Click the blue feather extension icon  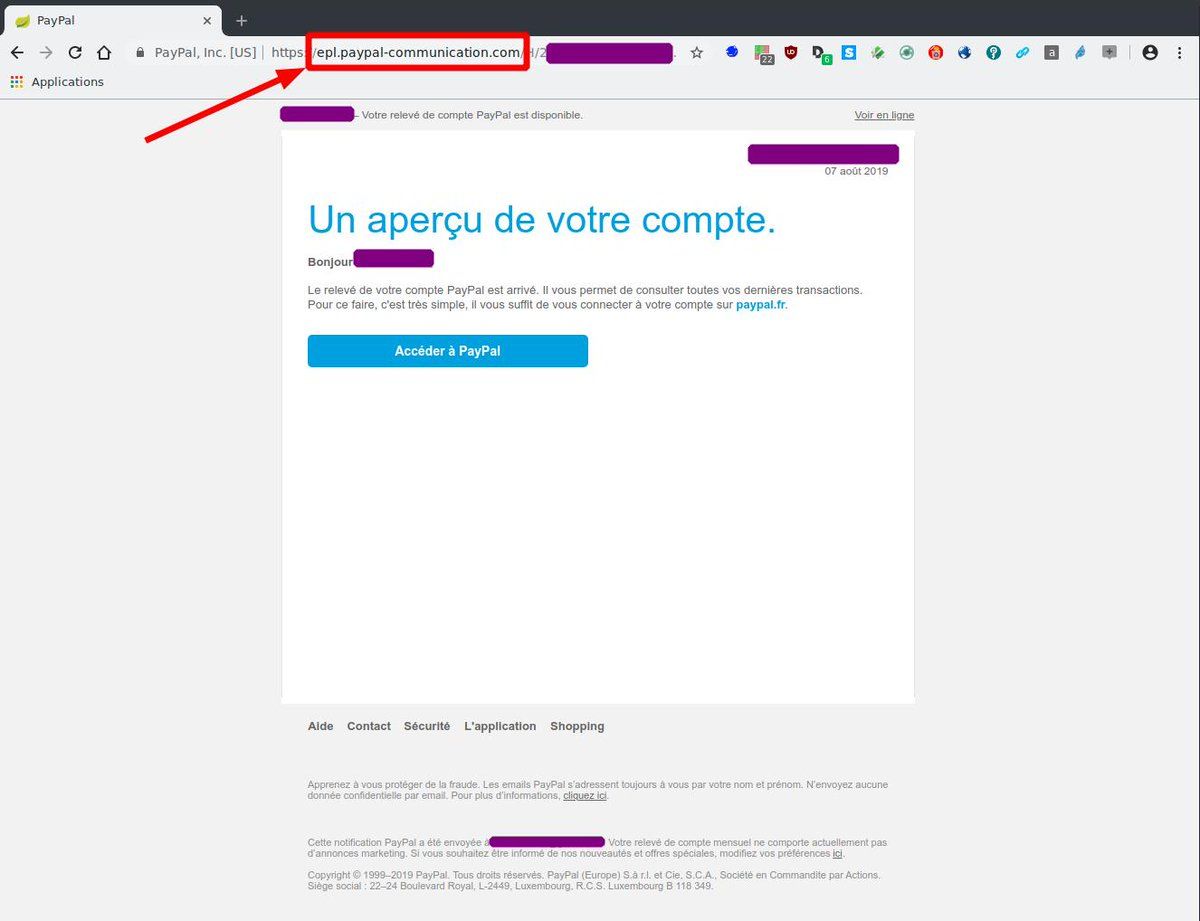click(x=1080, y=52)
